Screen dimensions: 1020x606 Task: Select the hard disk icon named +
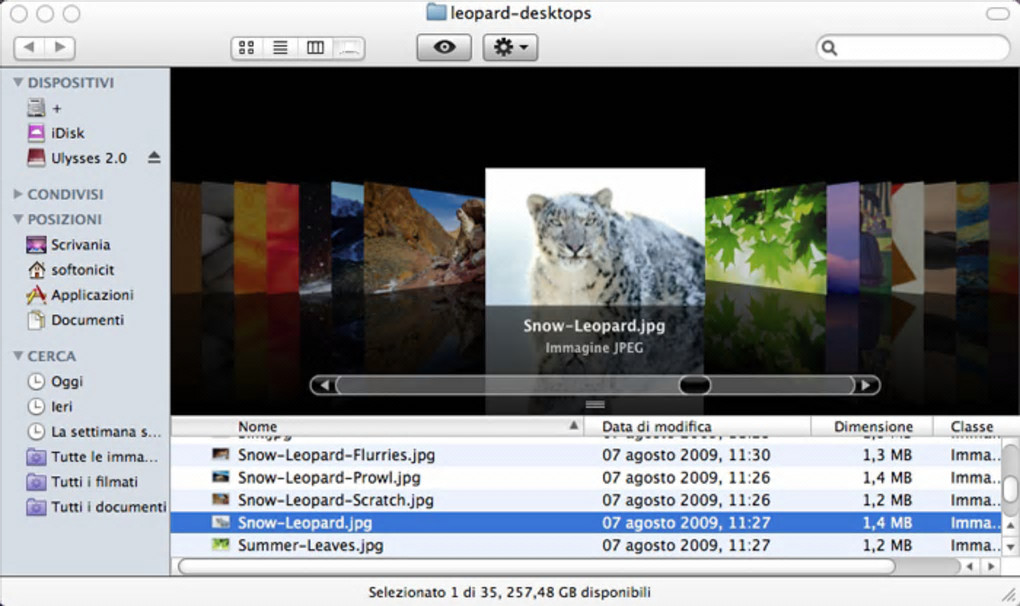click(36, 108)
